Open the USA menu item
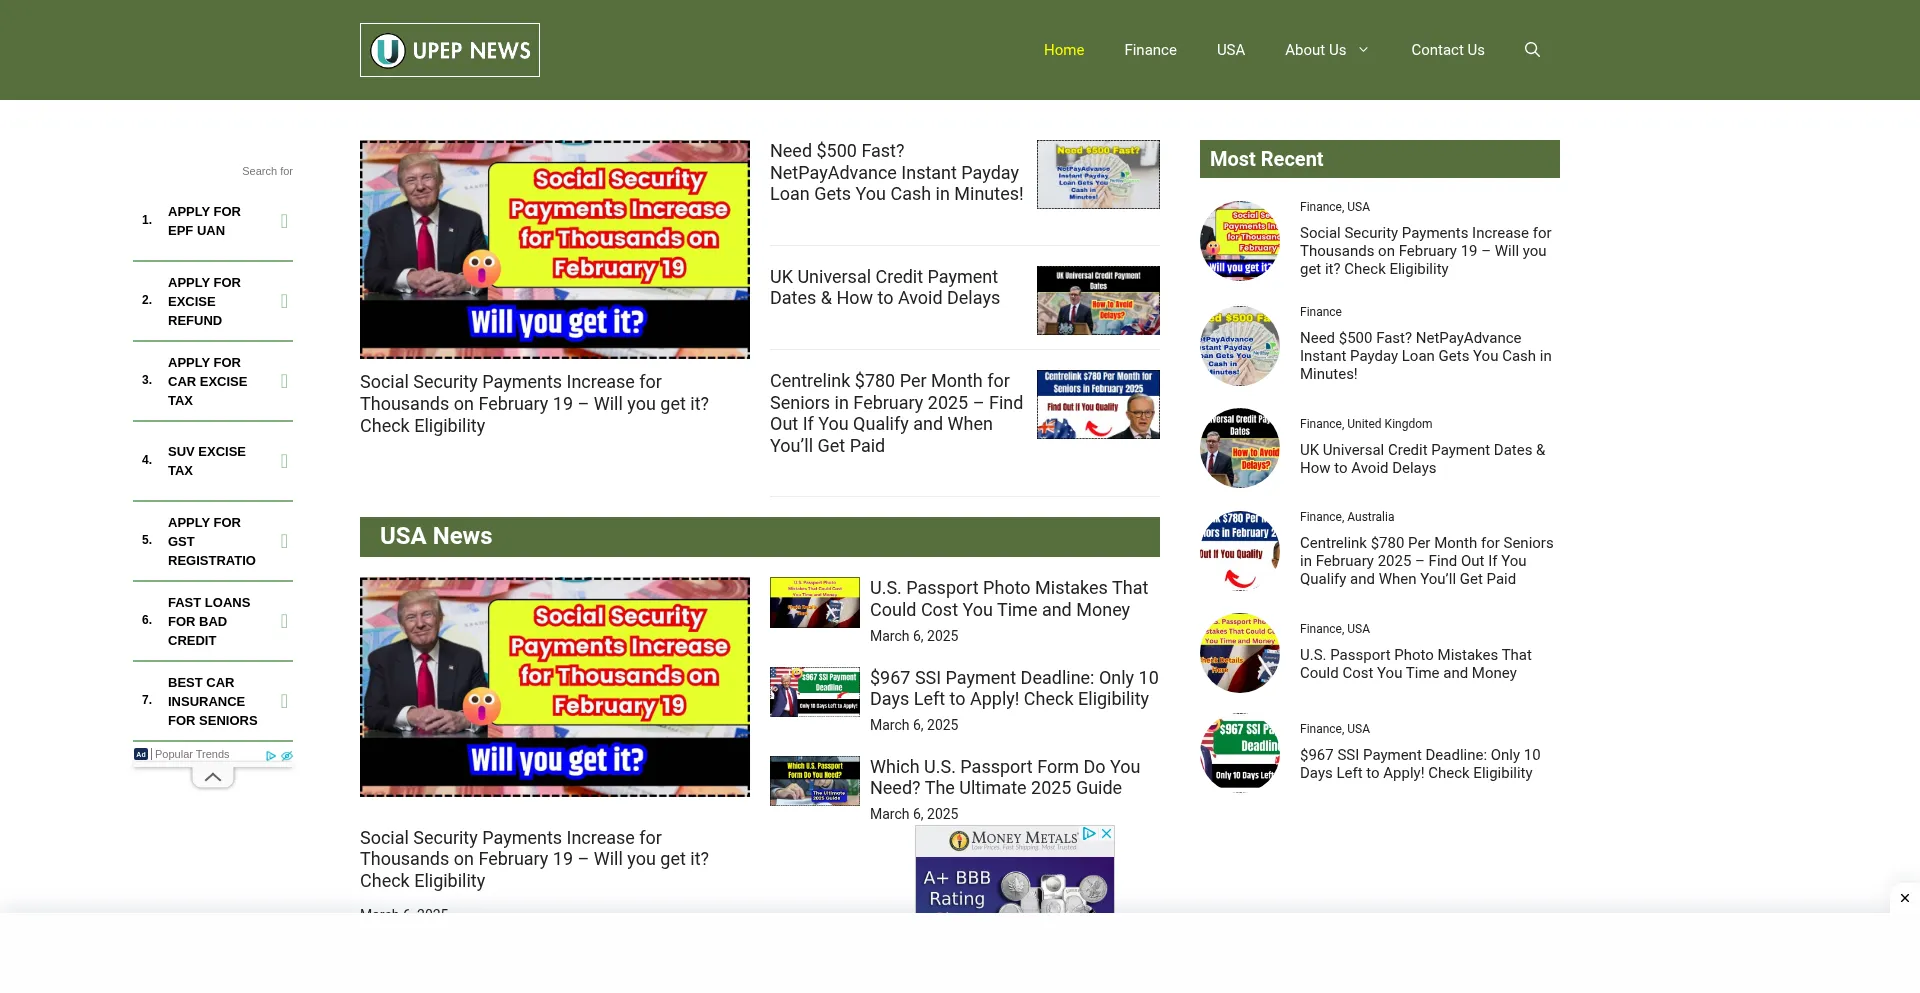Image resolution: width=1920 pixels, height=993 pixels. click(1231, 50)
